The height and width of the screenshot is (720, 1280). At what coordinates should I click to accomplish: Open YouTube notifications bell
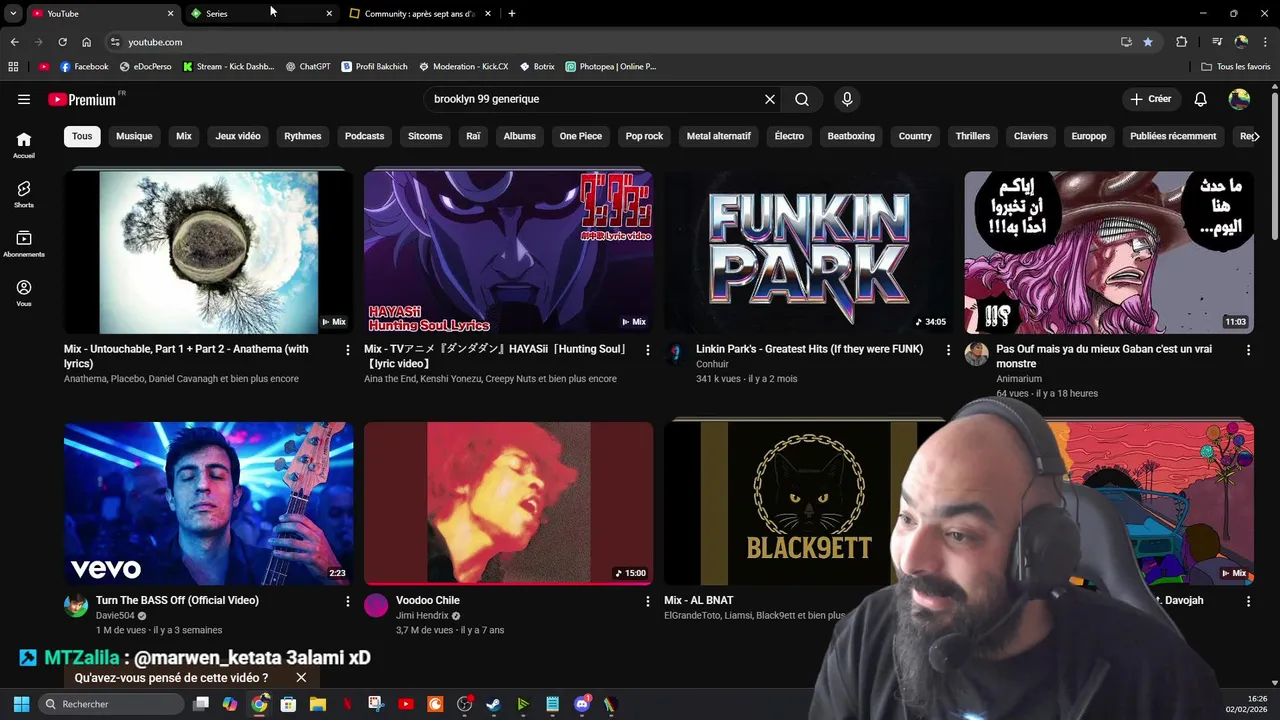pos(1201,99)
